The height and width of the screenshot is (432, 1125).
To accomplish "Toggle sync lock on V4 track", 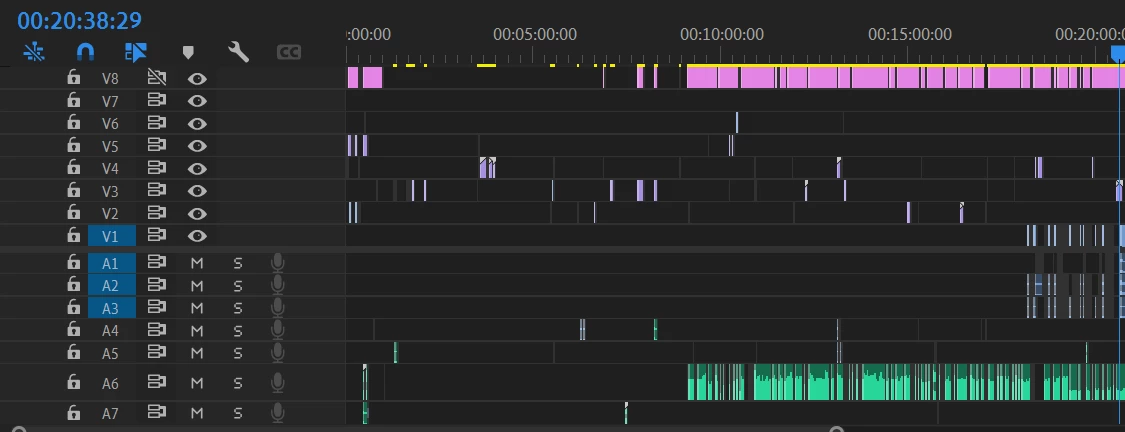I will (156, 168).
